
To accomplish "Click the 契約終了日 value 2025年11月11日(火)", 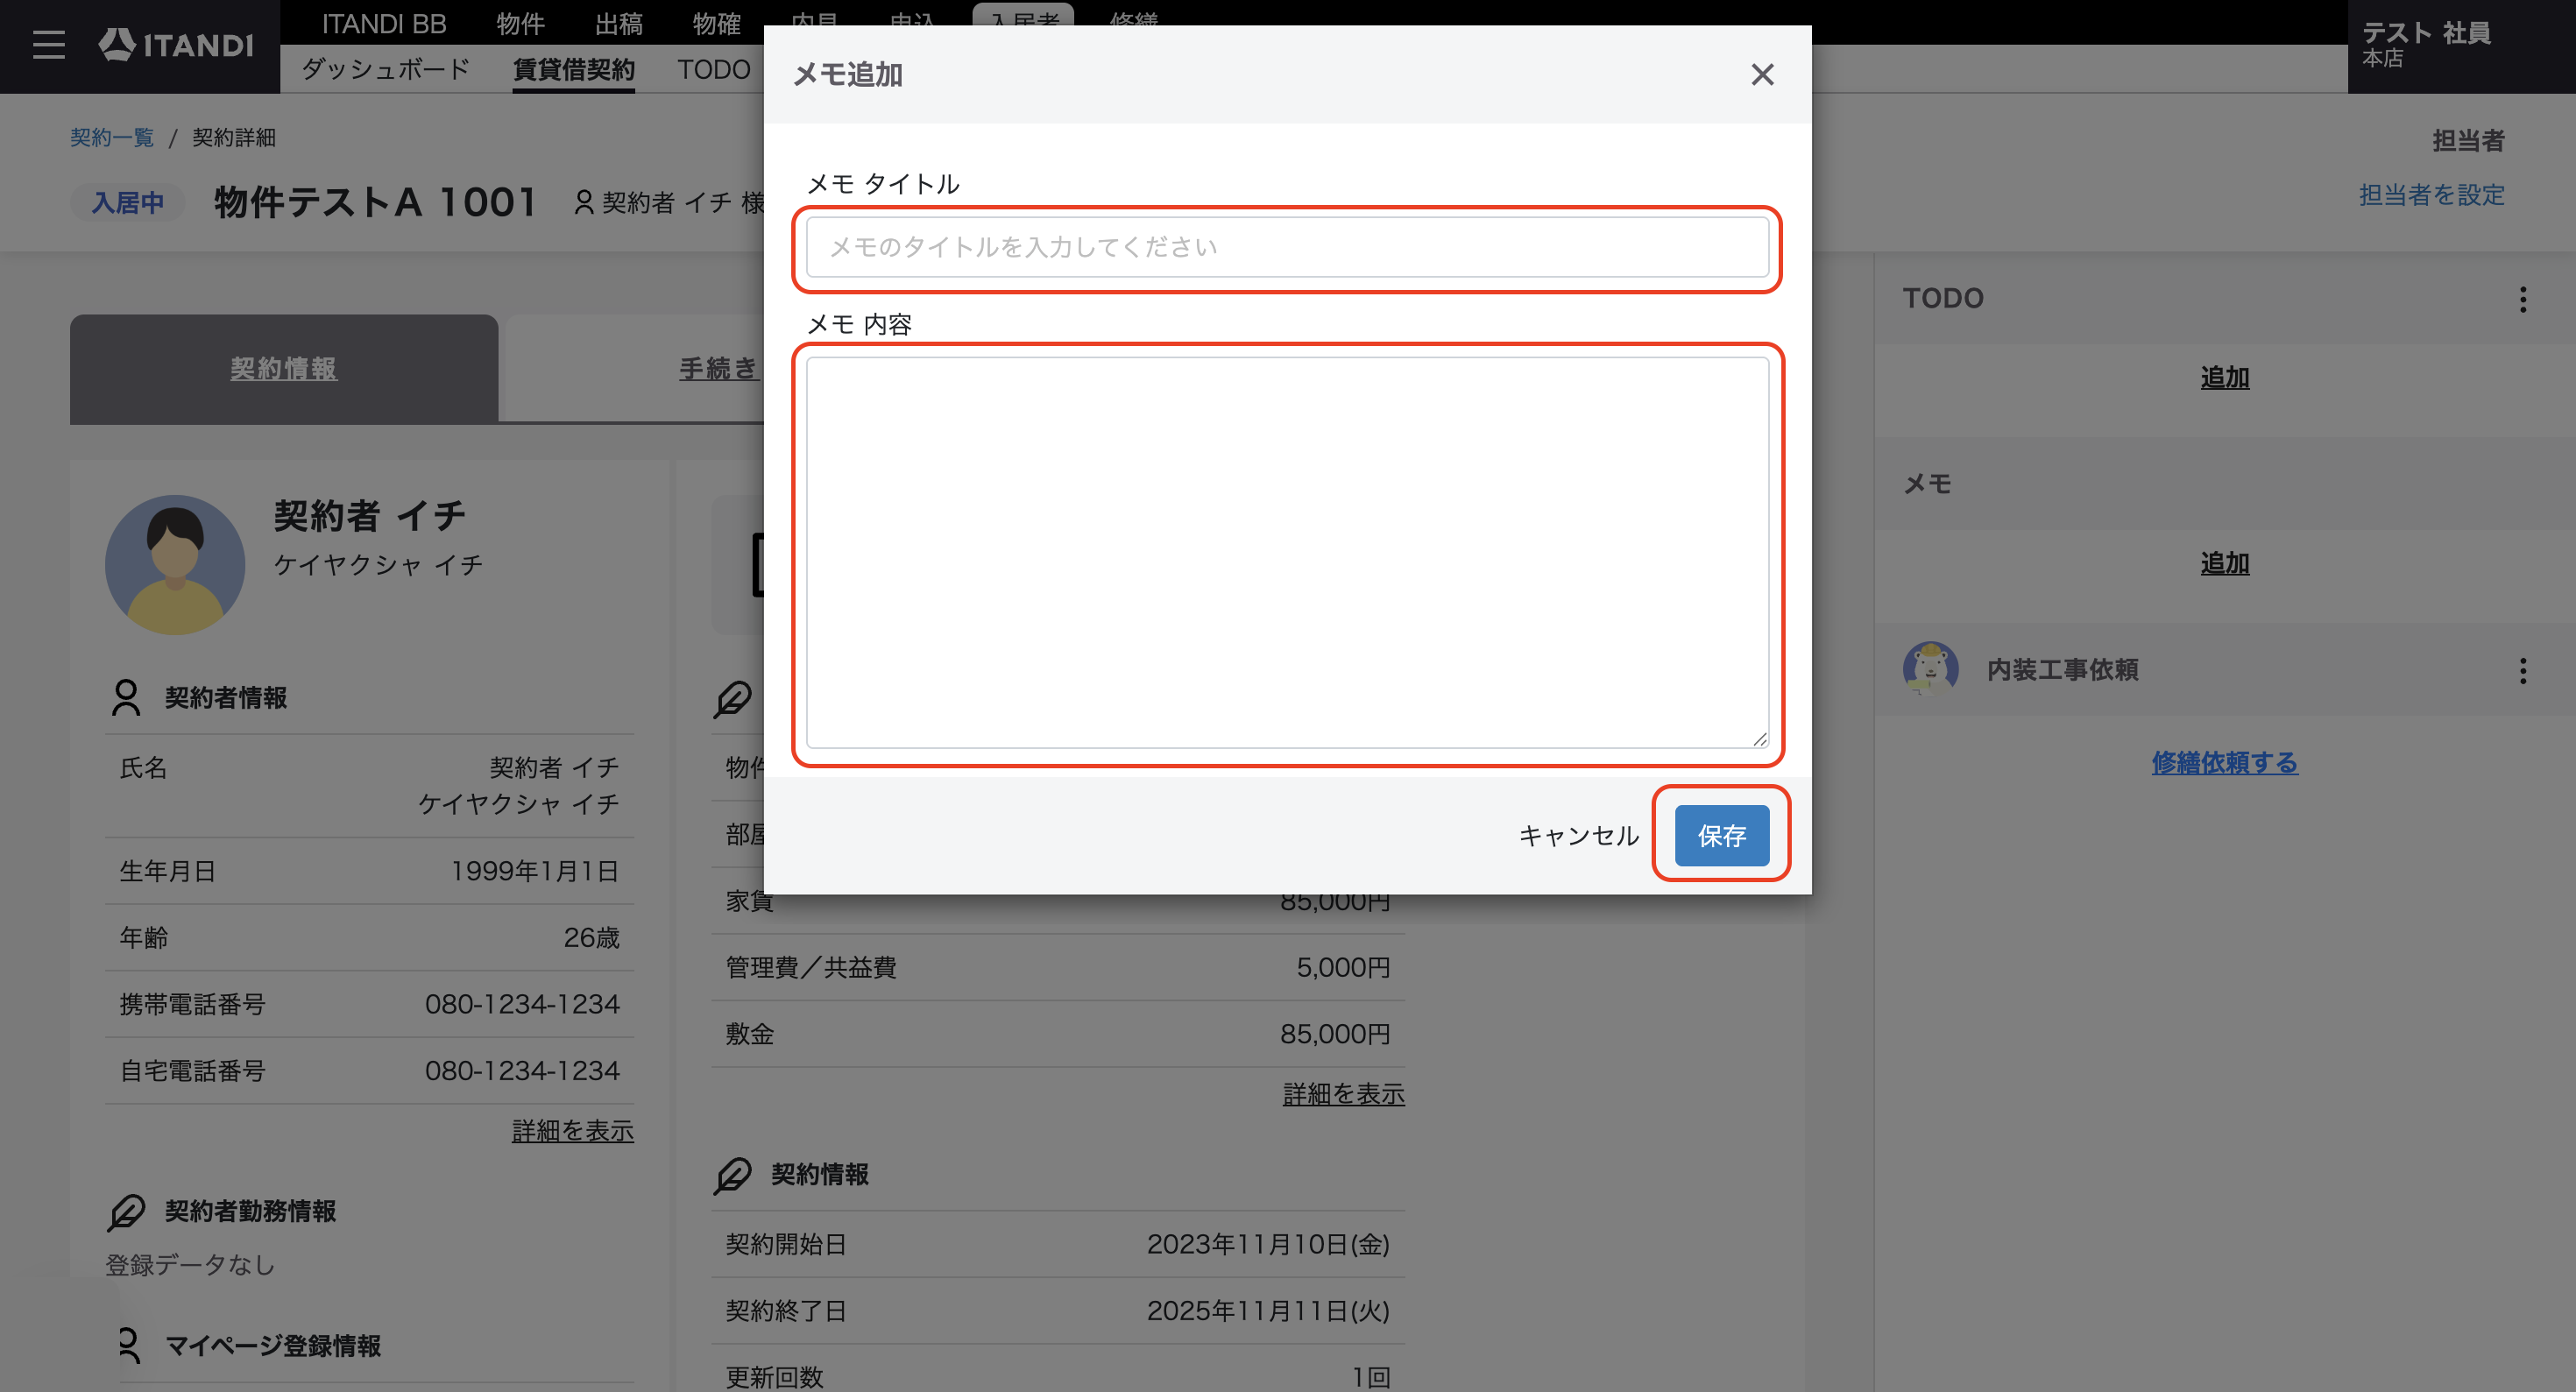I will click(x=1268, y=1311).
